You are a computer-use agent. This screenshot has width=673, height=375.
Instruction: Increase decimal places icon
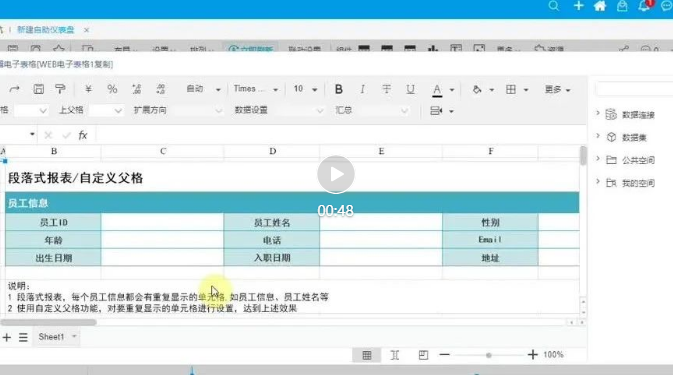[136, 89]
